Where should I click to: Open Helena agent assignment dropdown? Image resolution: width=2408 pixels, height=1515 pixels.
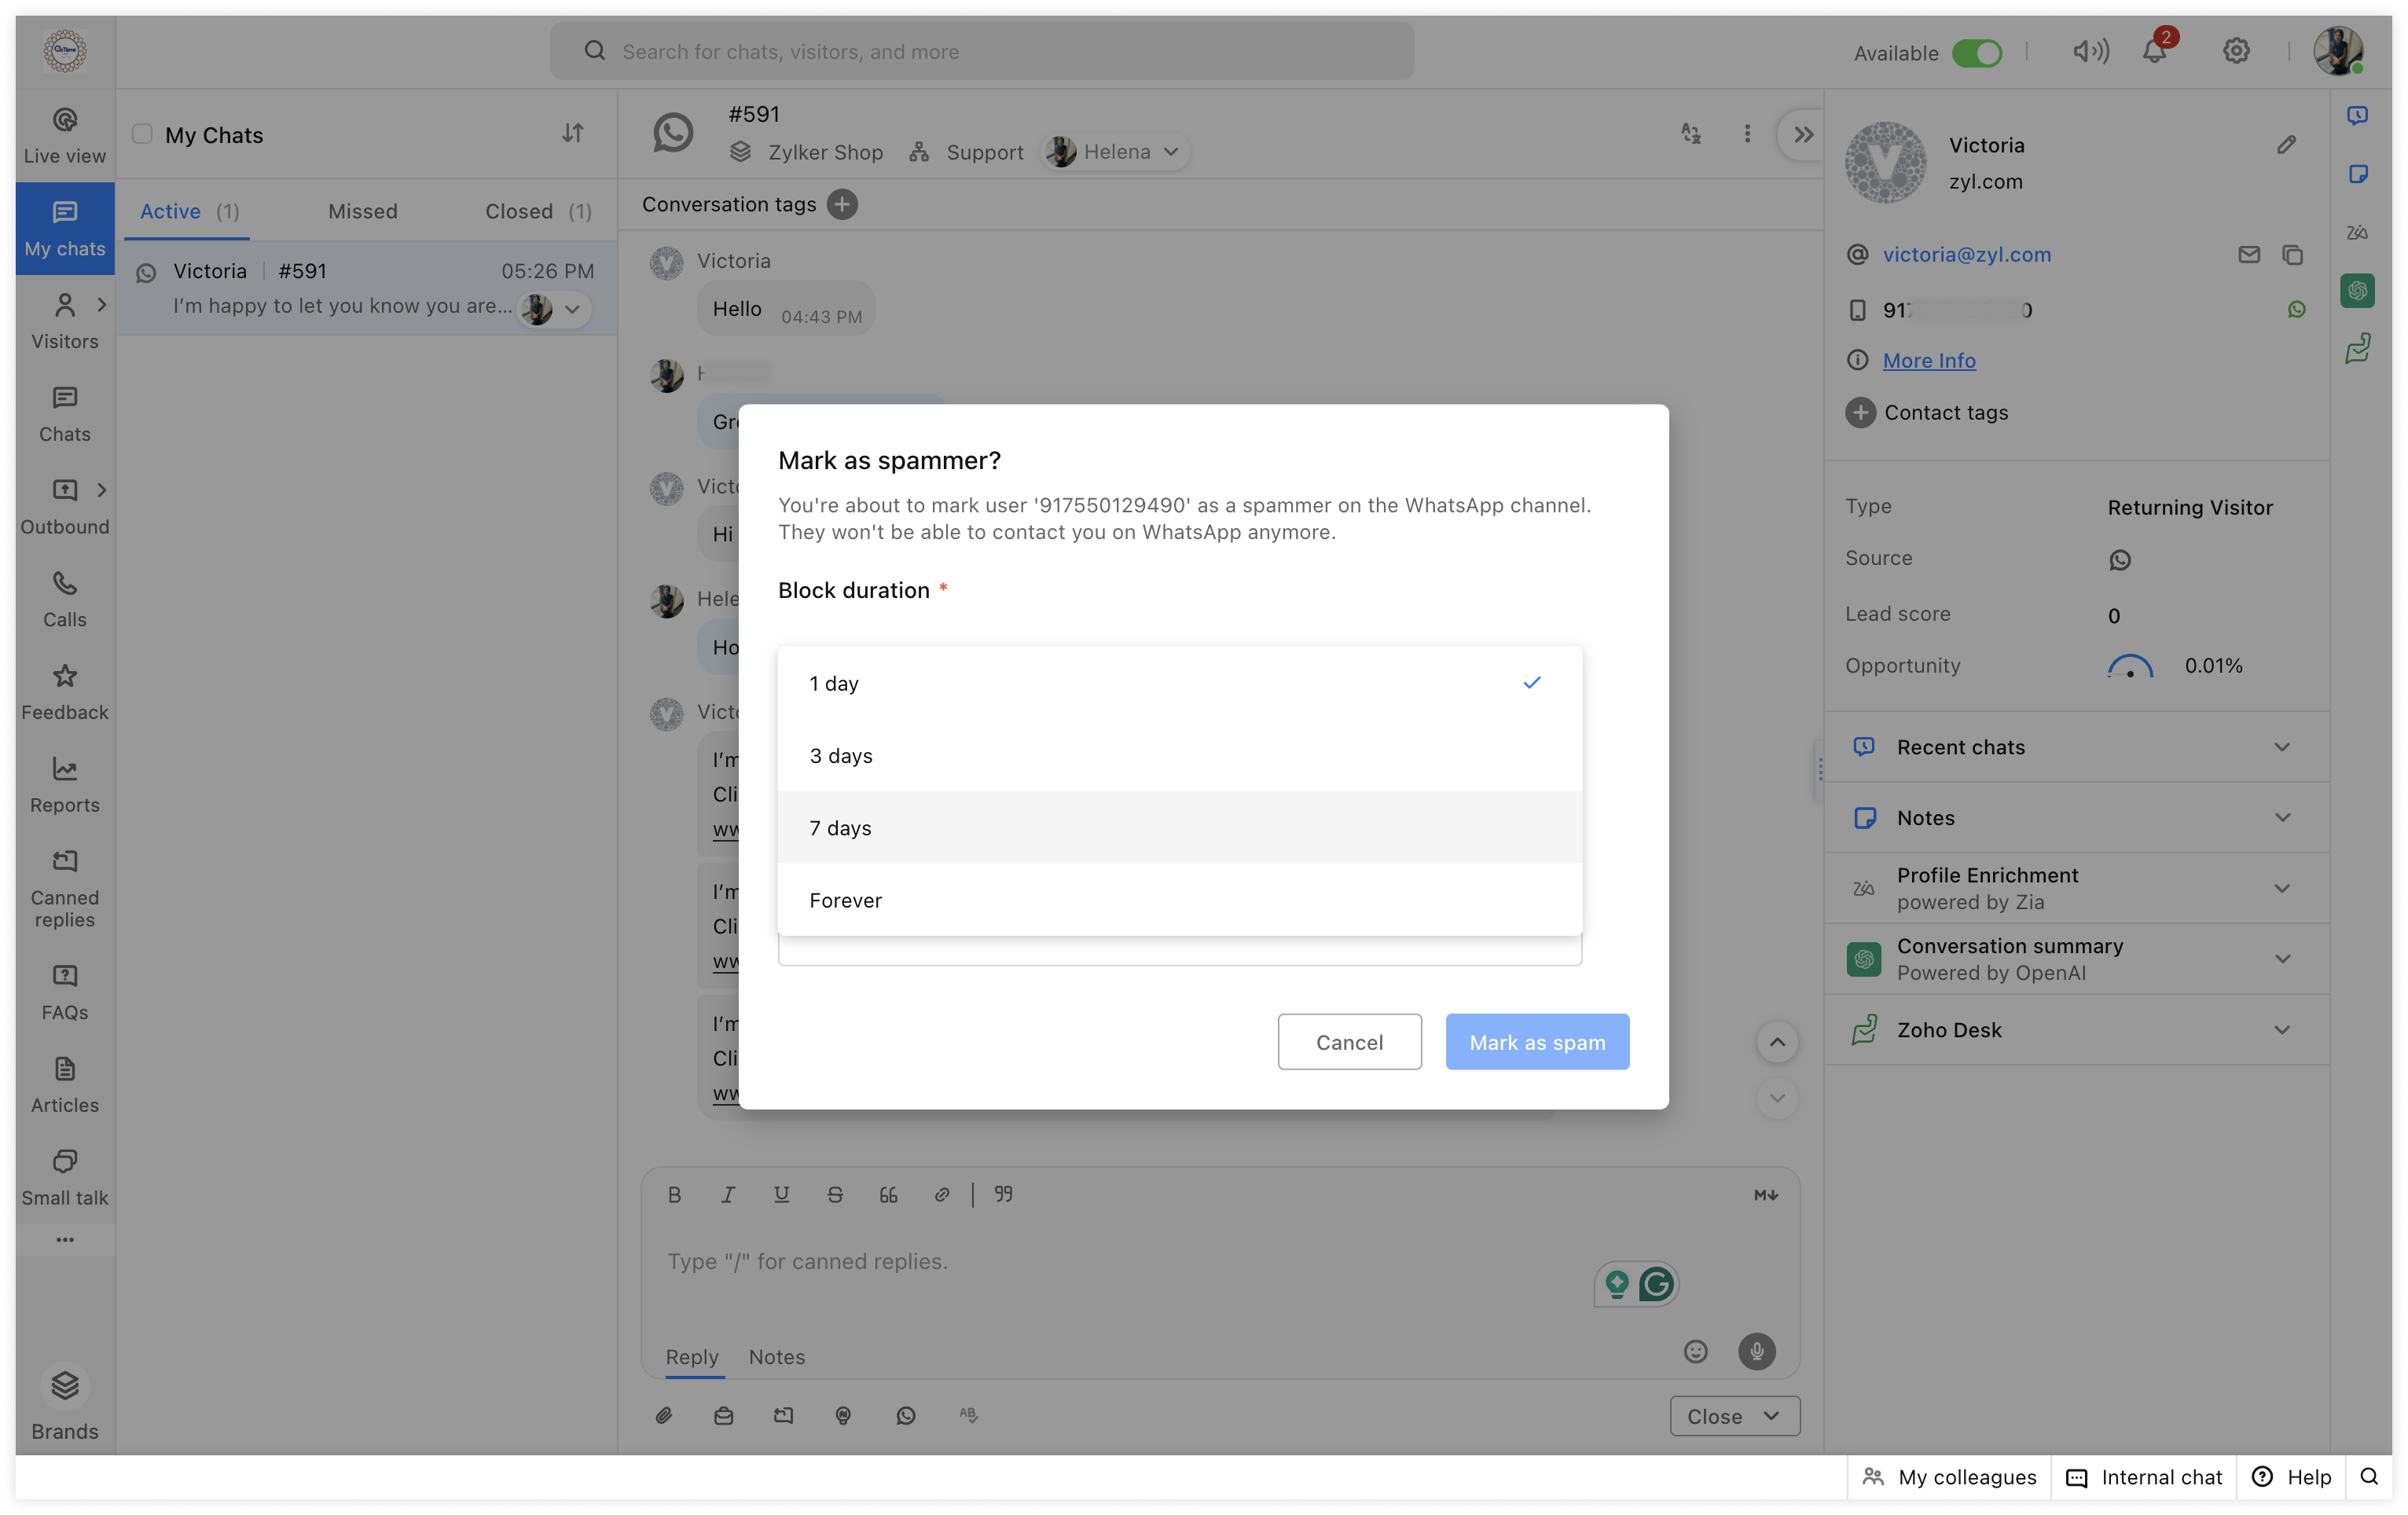1116,152
